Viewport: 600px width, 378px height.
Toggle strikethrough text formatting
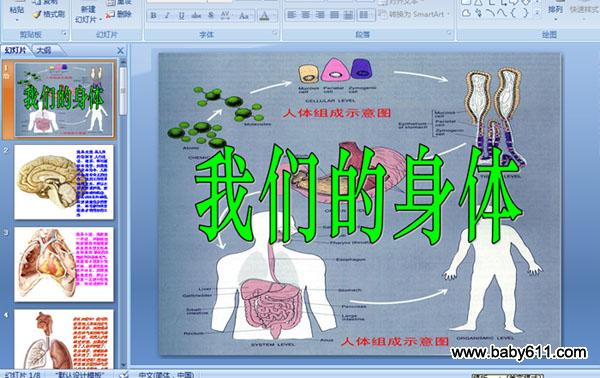coord(196,16)
